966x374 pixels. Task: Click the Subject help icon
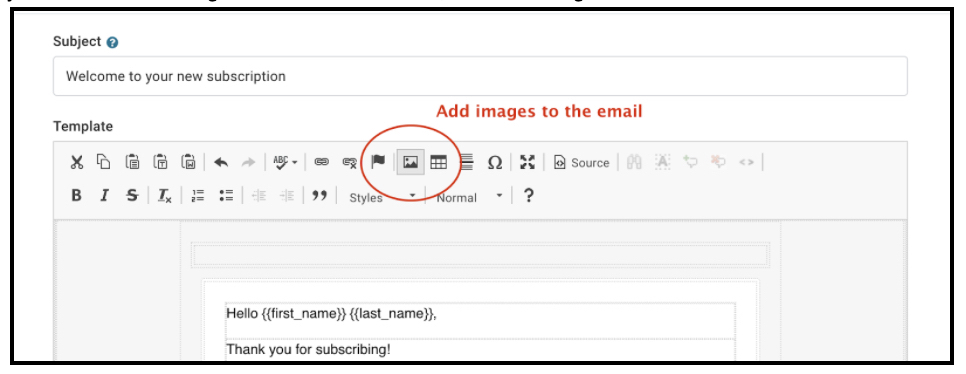[x=112, y=43]
